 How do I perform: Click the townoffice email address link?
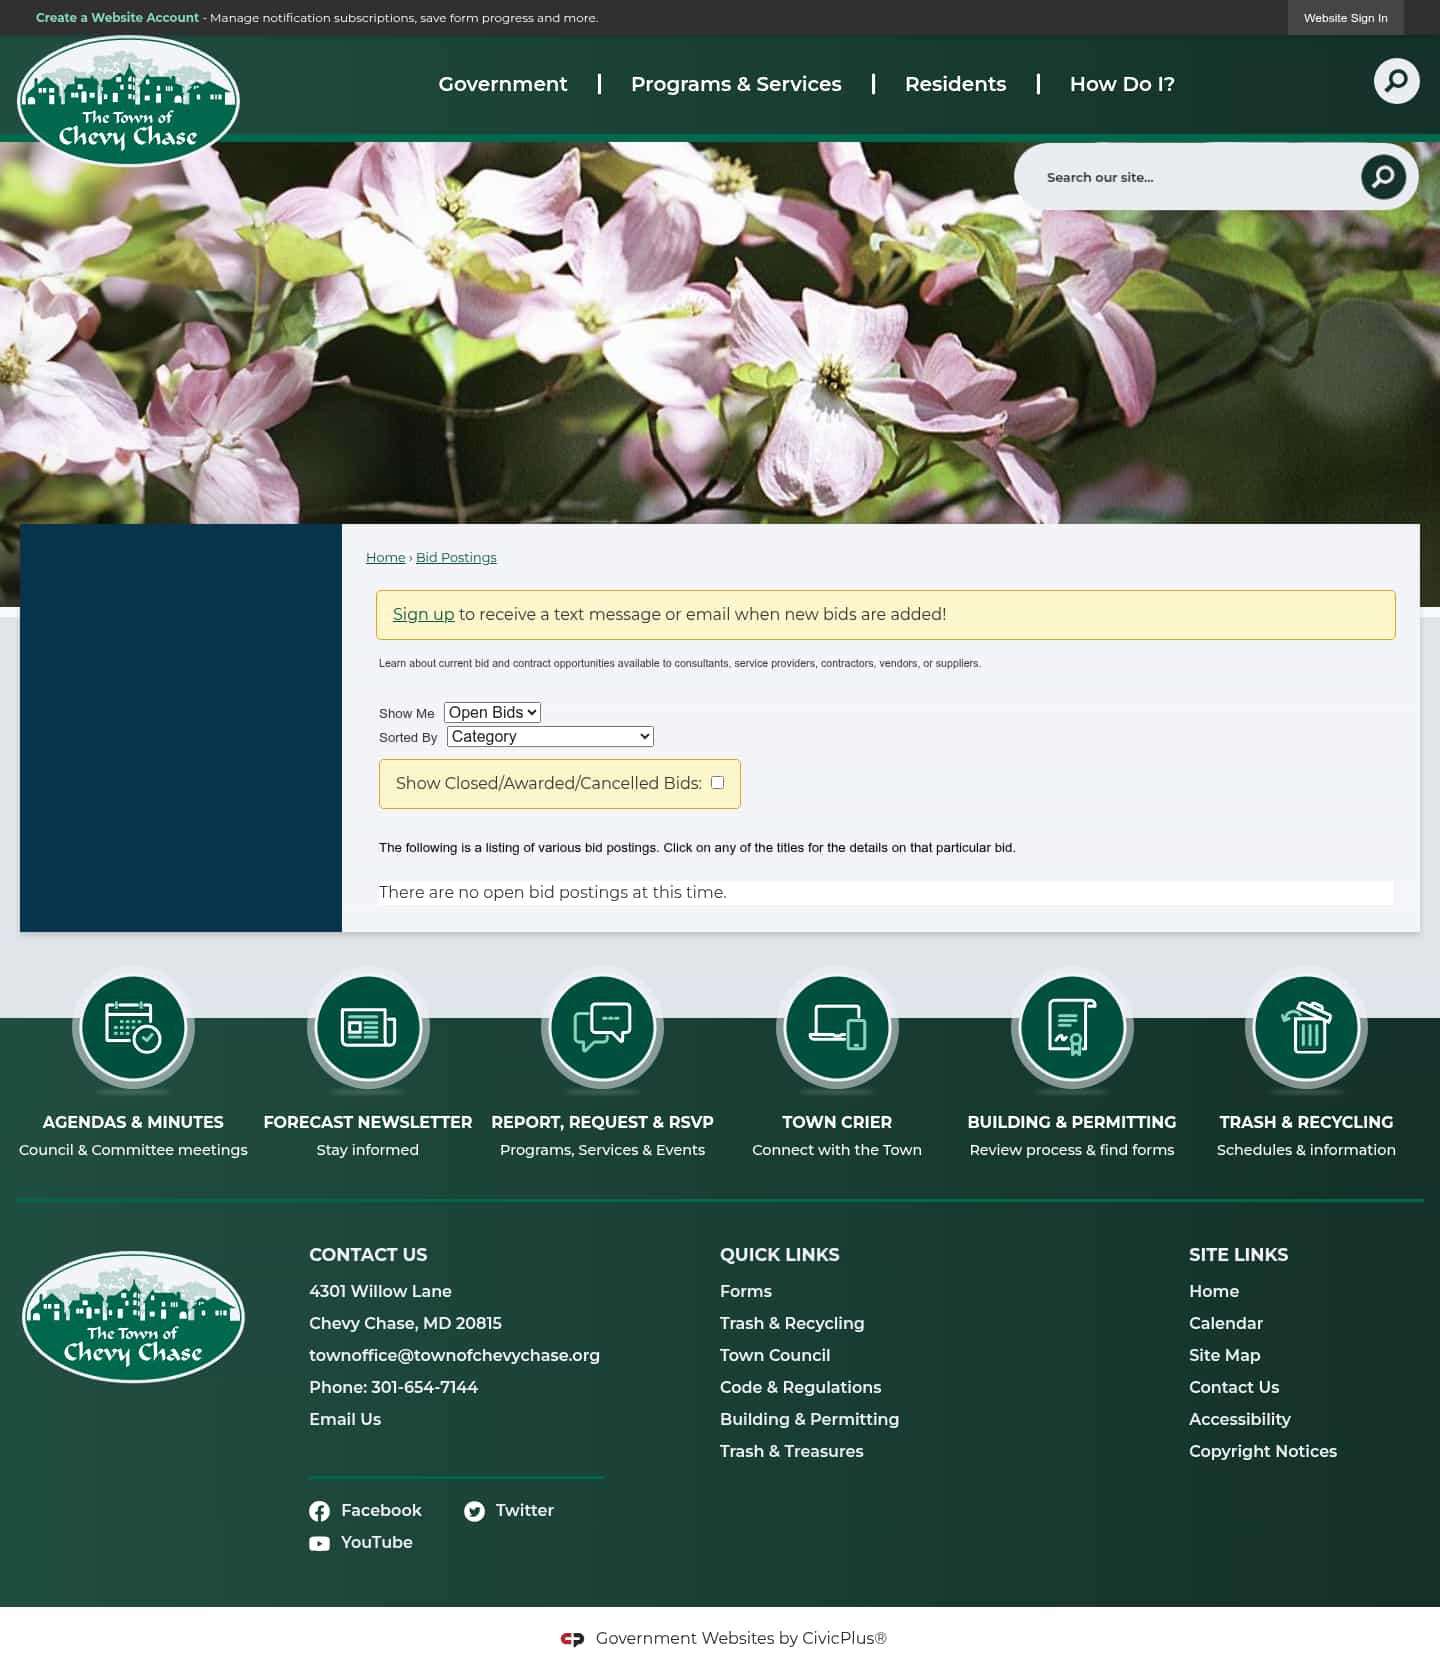454,1355
